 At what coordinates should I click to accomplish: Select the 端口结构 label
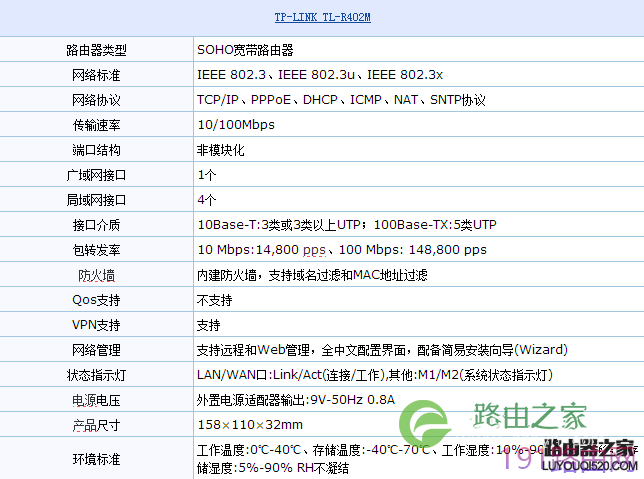[x=96, y=150]
